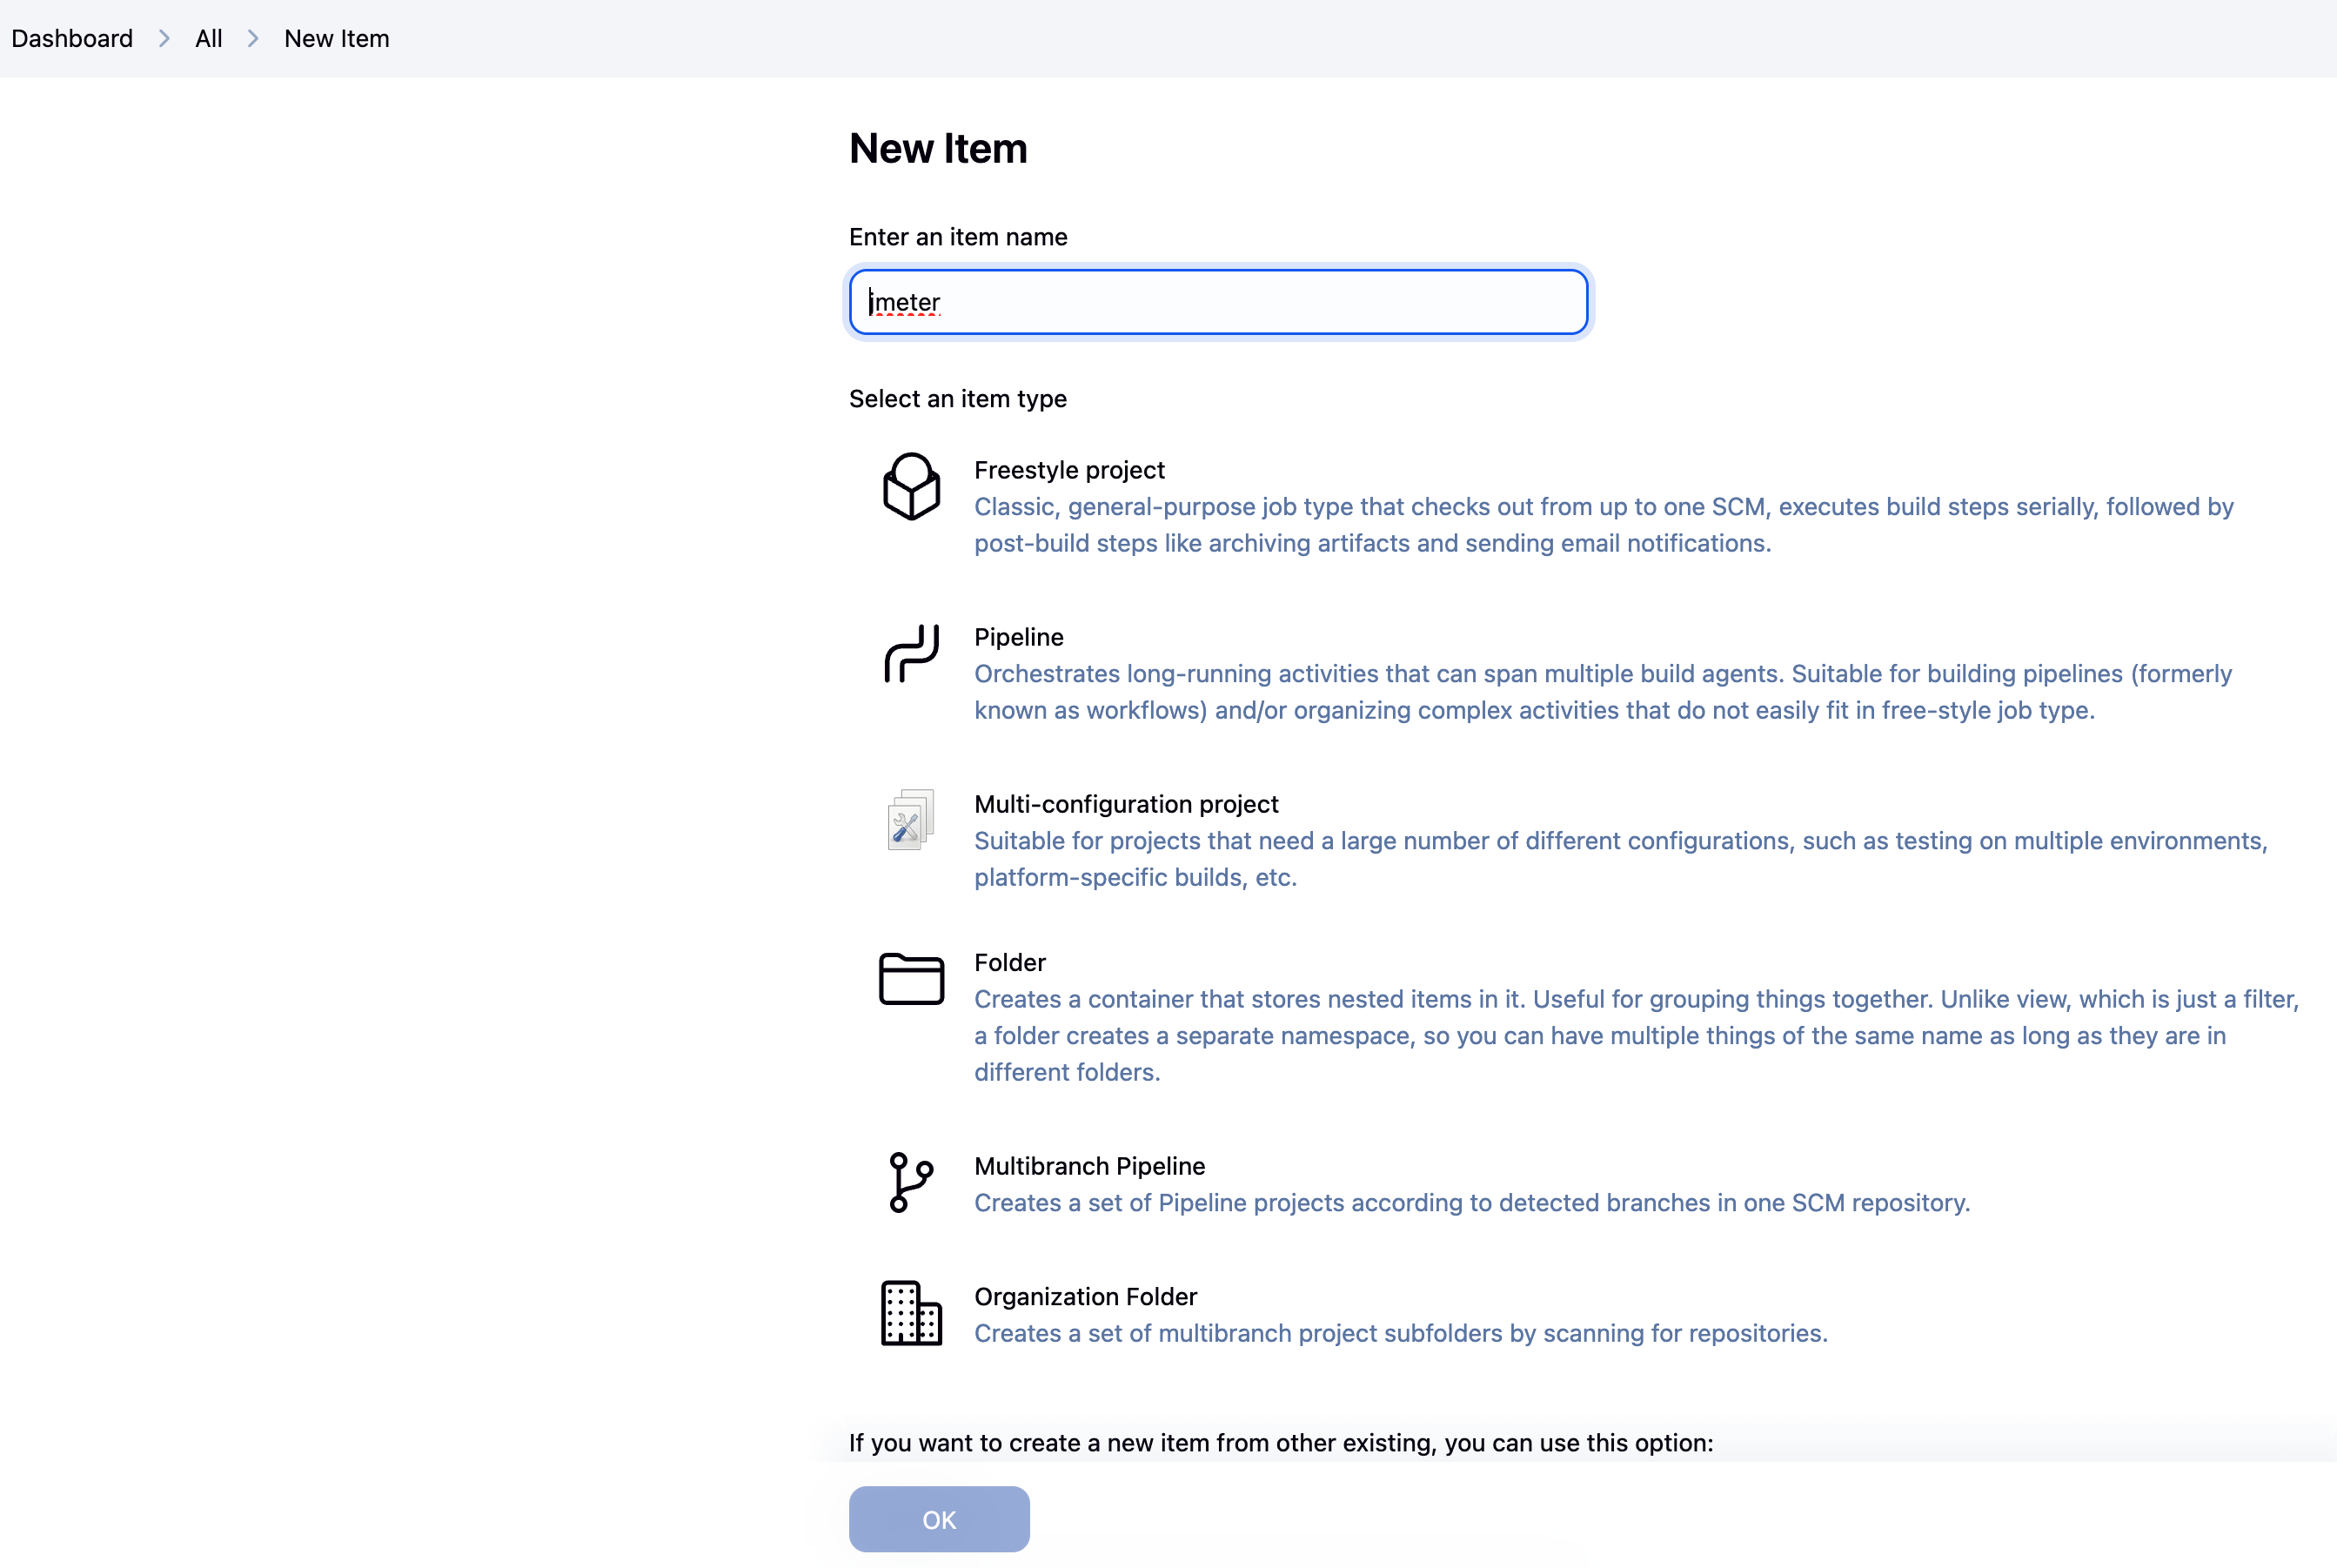Click the Organization Folder building icon
Screen dimensions: 2337x1568
[x=911, y=1313]
